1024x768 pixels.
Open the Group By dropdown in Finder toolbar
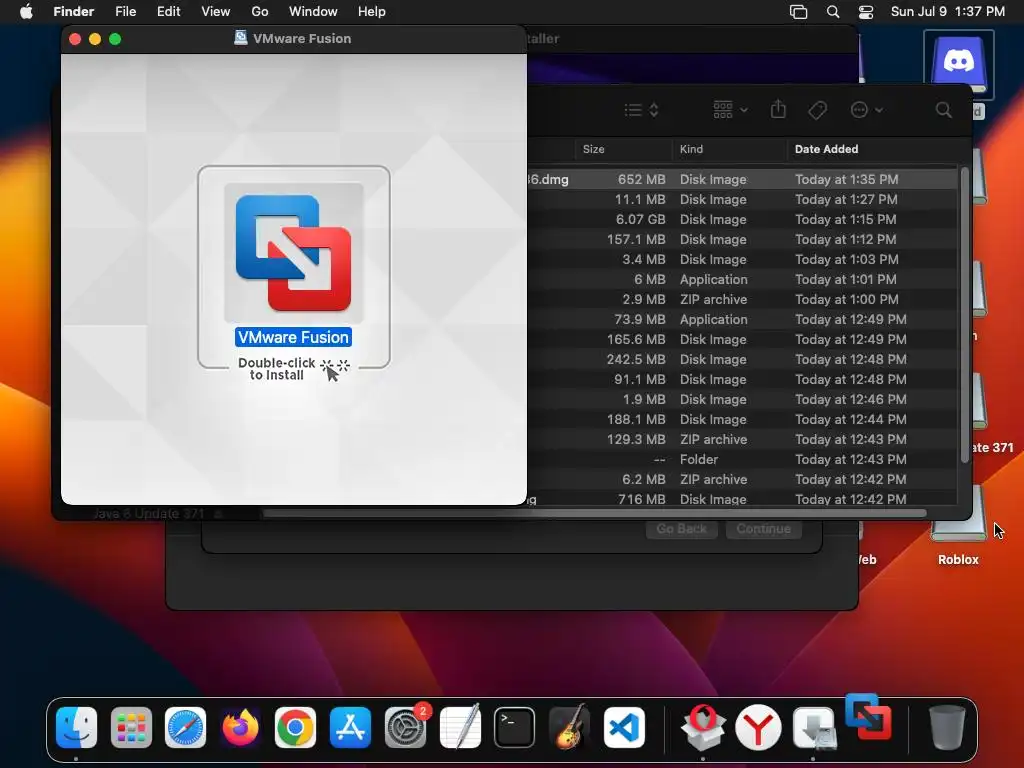pos(730,110)
